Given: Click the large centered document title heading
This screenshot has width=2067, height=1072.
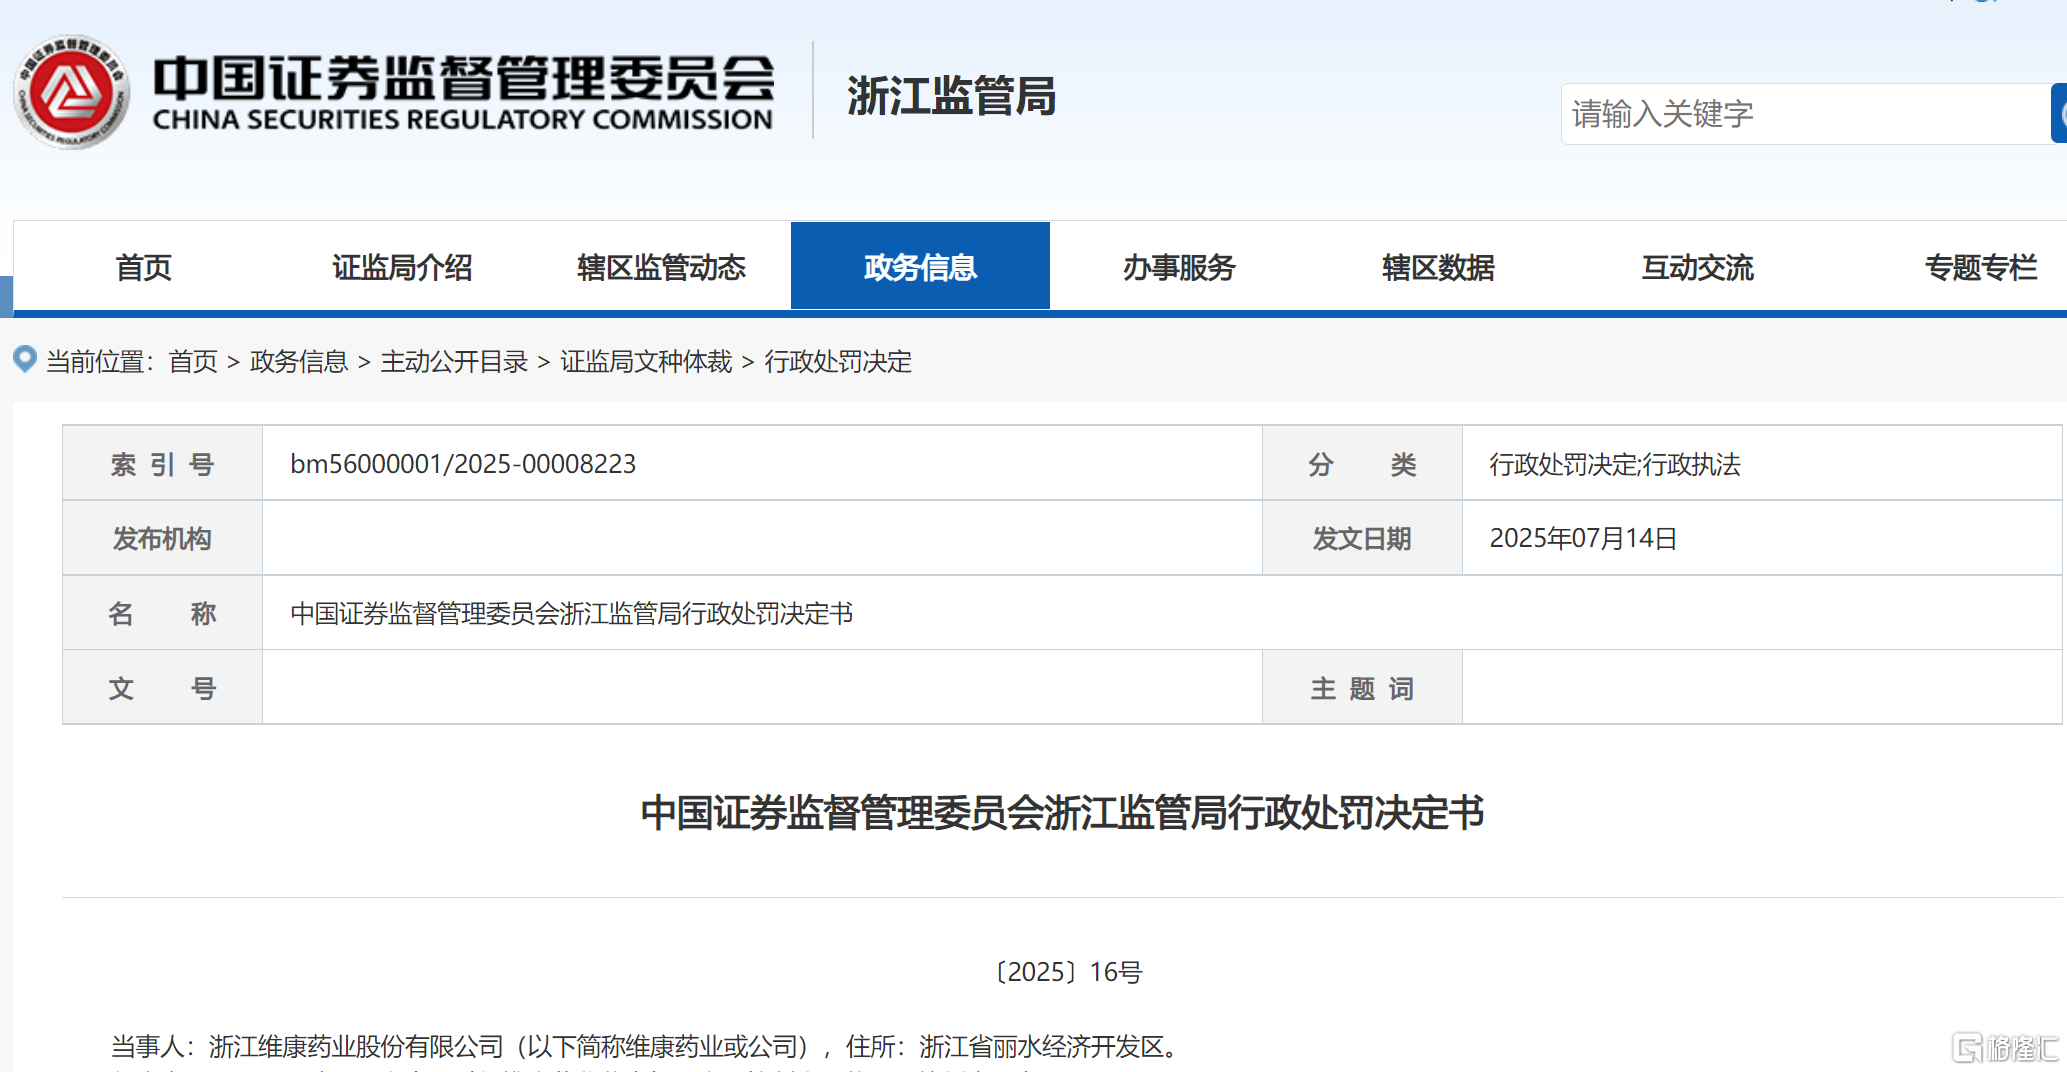Looking at the screenshot, I should click(1062, 813).
